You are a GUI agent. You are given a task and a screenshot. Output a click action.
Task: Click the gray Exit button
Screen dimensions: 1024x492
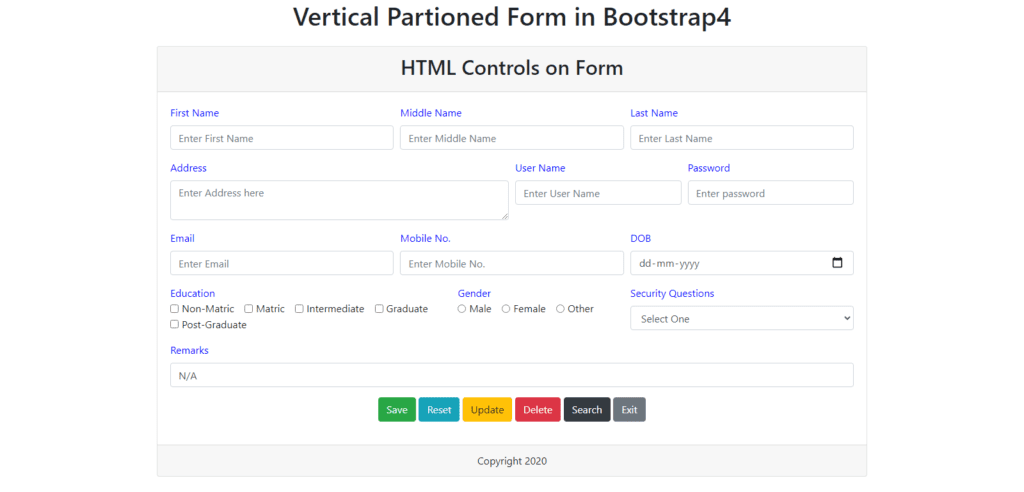[x=630, y=410]
